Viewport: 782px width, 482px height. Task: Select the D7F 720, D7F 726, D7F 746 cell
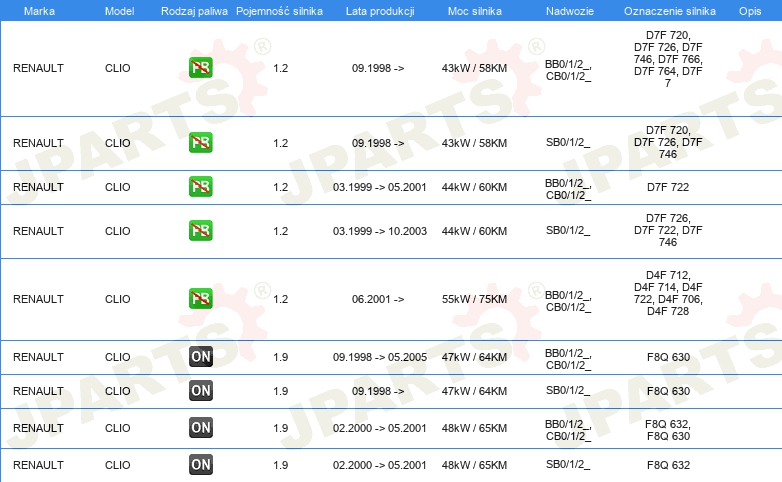click(x=668, y=142)
